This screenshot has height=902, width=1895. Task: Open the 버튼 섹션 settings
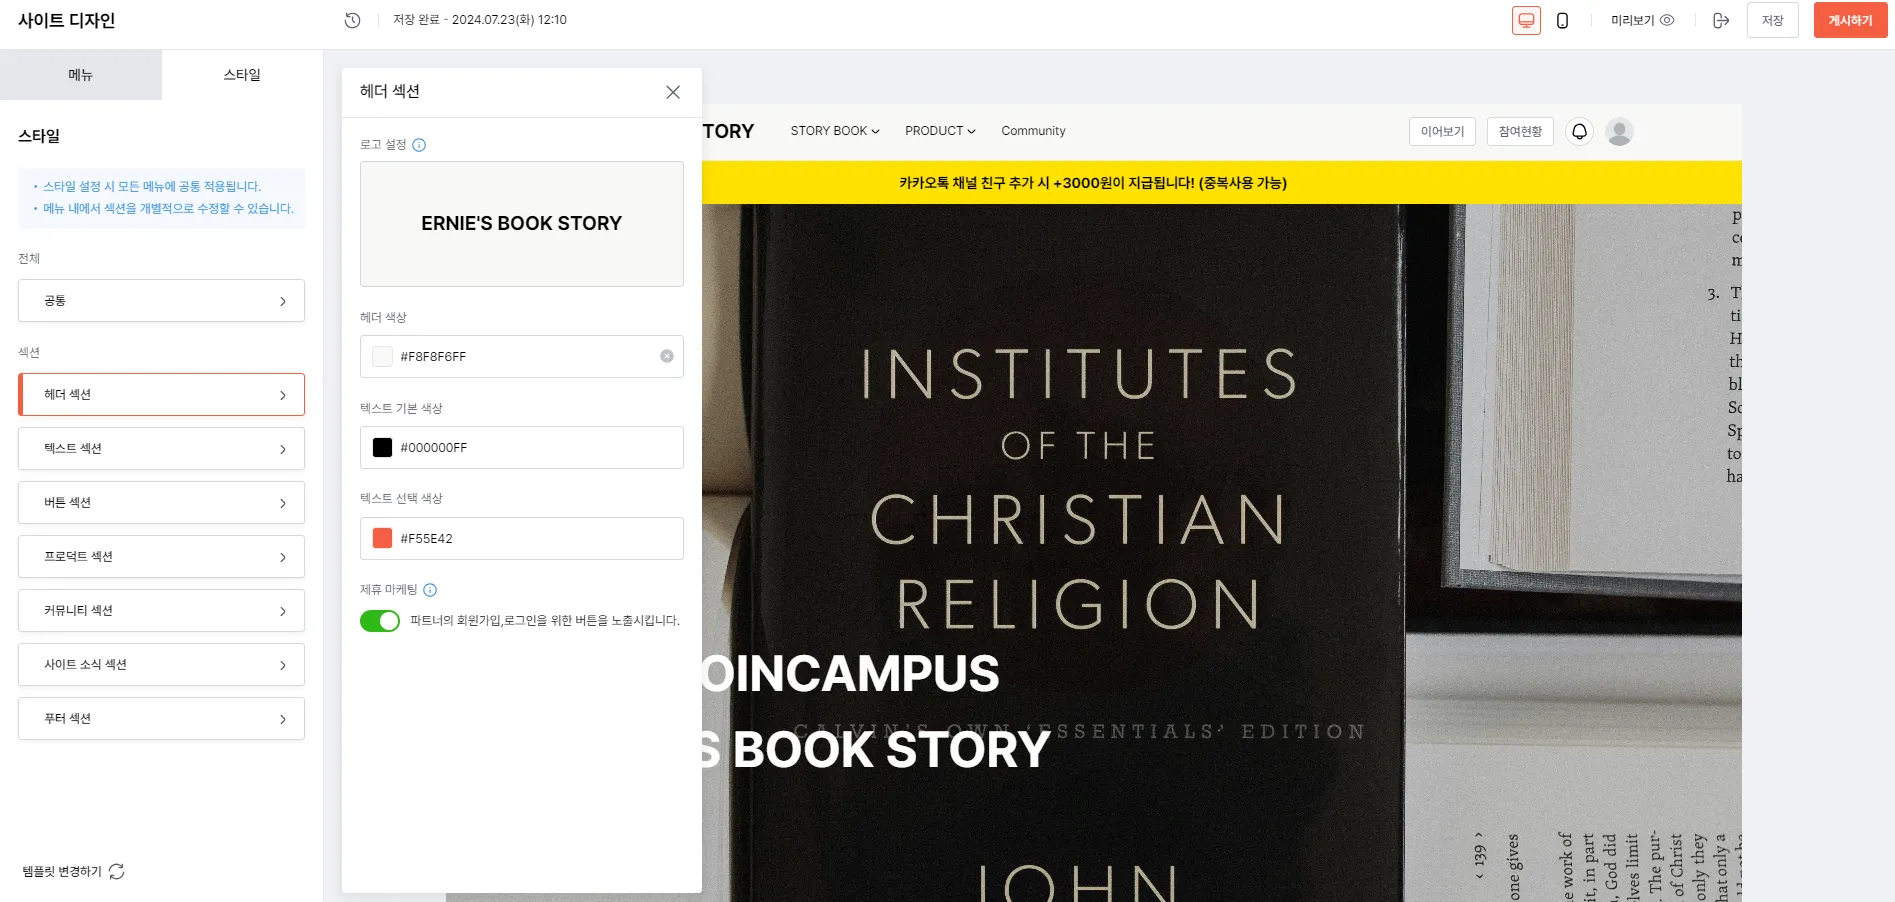(x=161, y=502)
